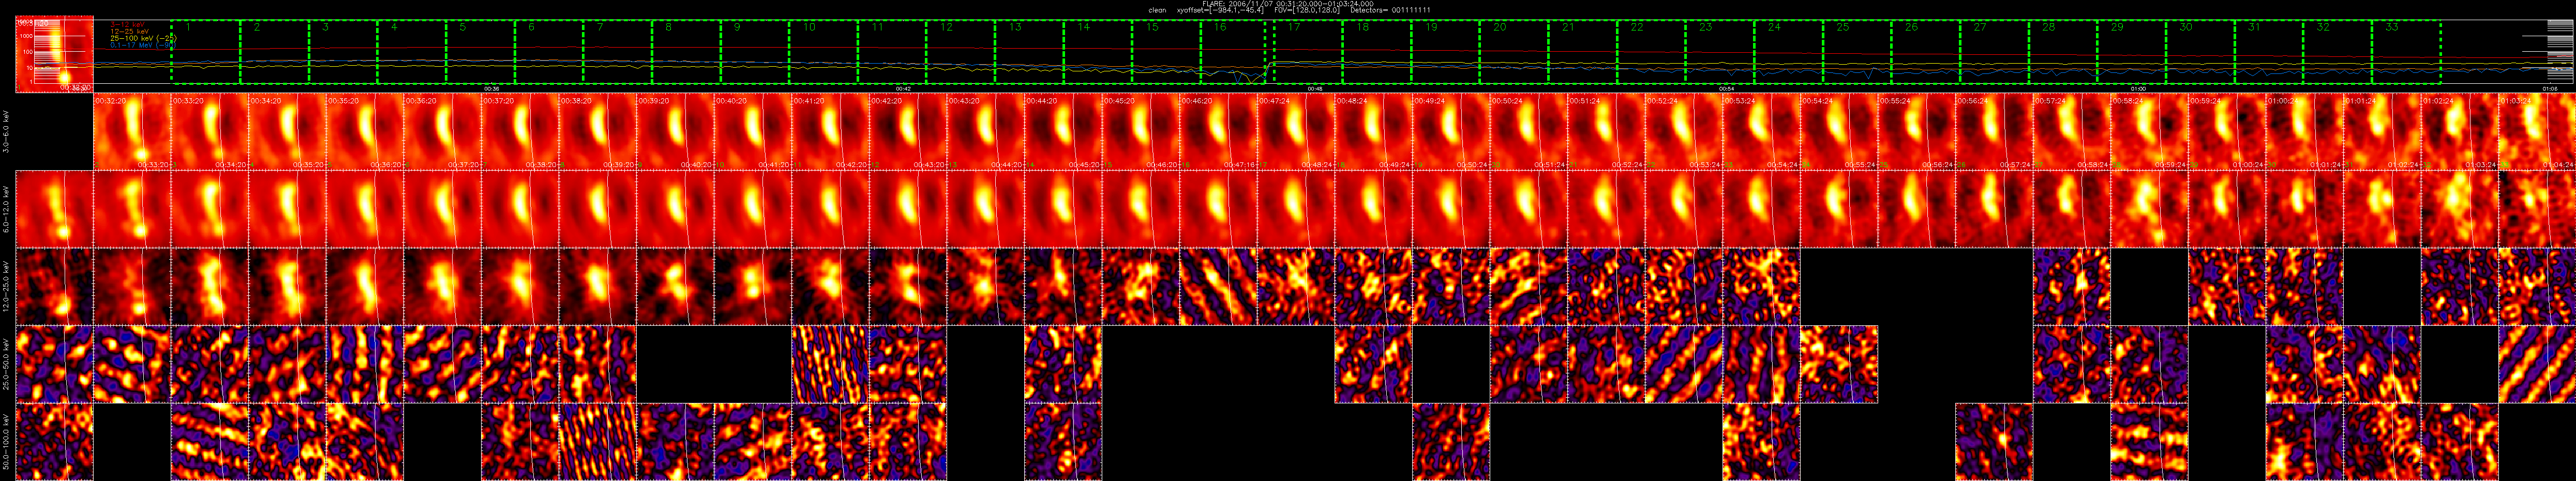
Task: Open the first 6.0–12.0 keV image in its row
Action: click(55, 209)
